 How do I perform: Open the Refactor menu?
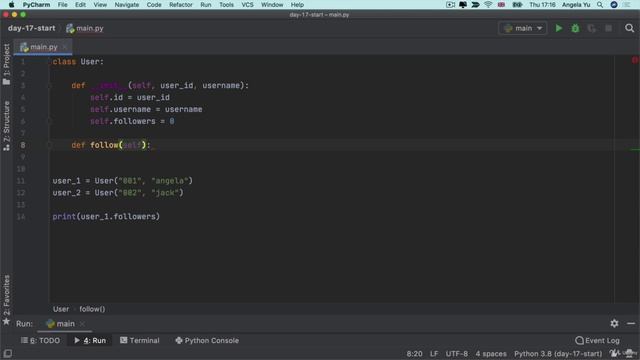click(181, 4)
